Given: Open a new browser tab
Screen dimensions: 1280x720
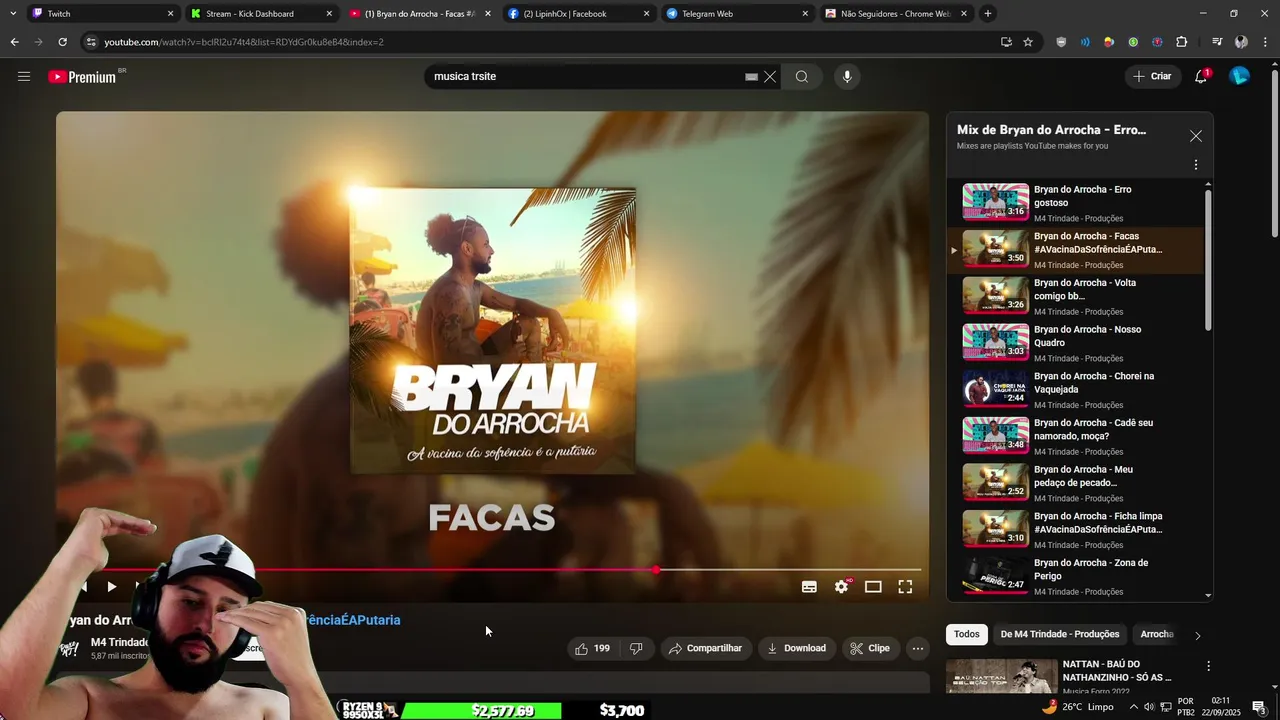Looking at the screenshot, I should (988, 14).
